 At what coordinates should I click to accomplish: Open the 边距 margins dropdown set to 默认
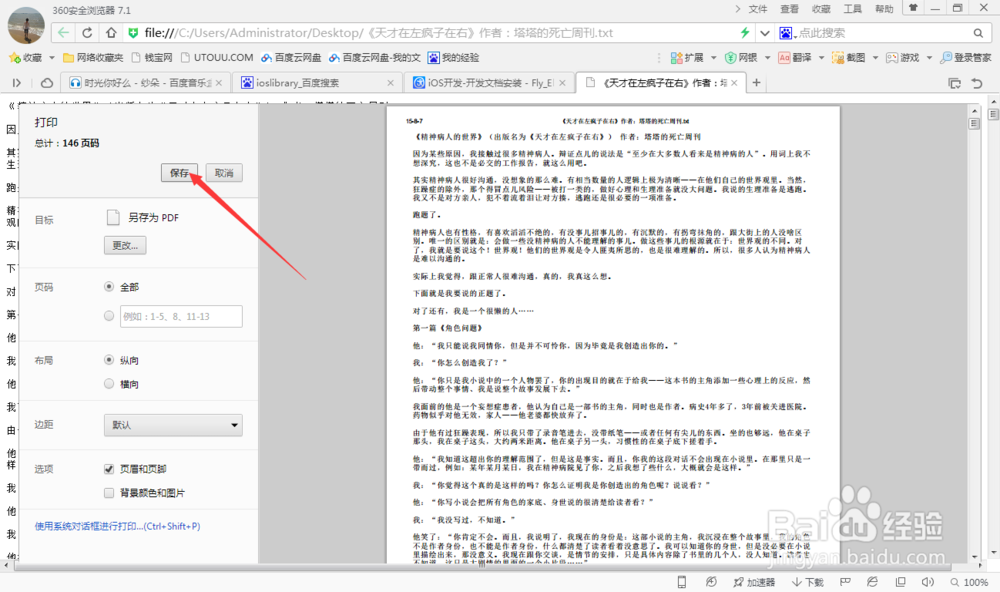coord(173,425)
